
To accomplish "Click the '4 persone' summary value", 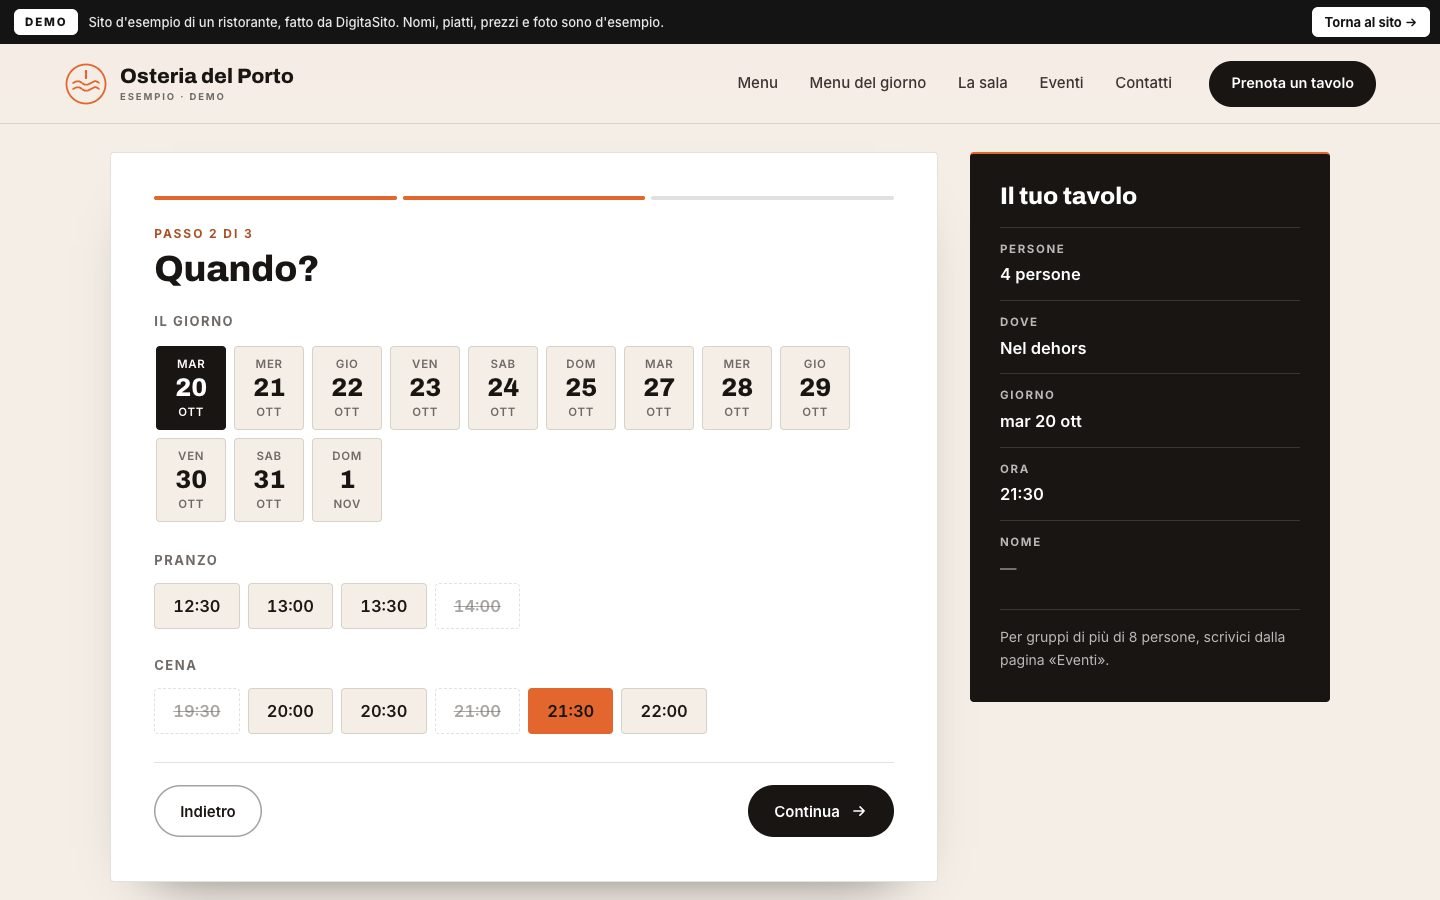I will pyautogui.click(x=1040, y=274).
